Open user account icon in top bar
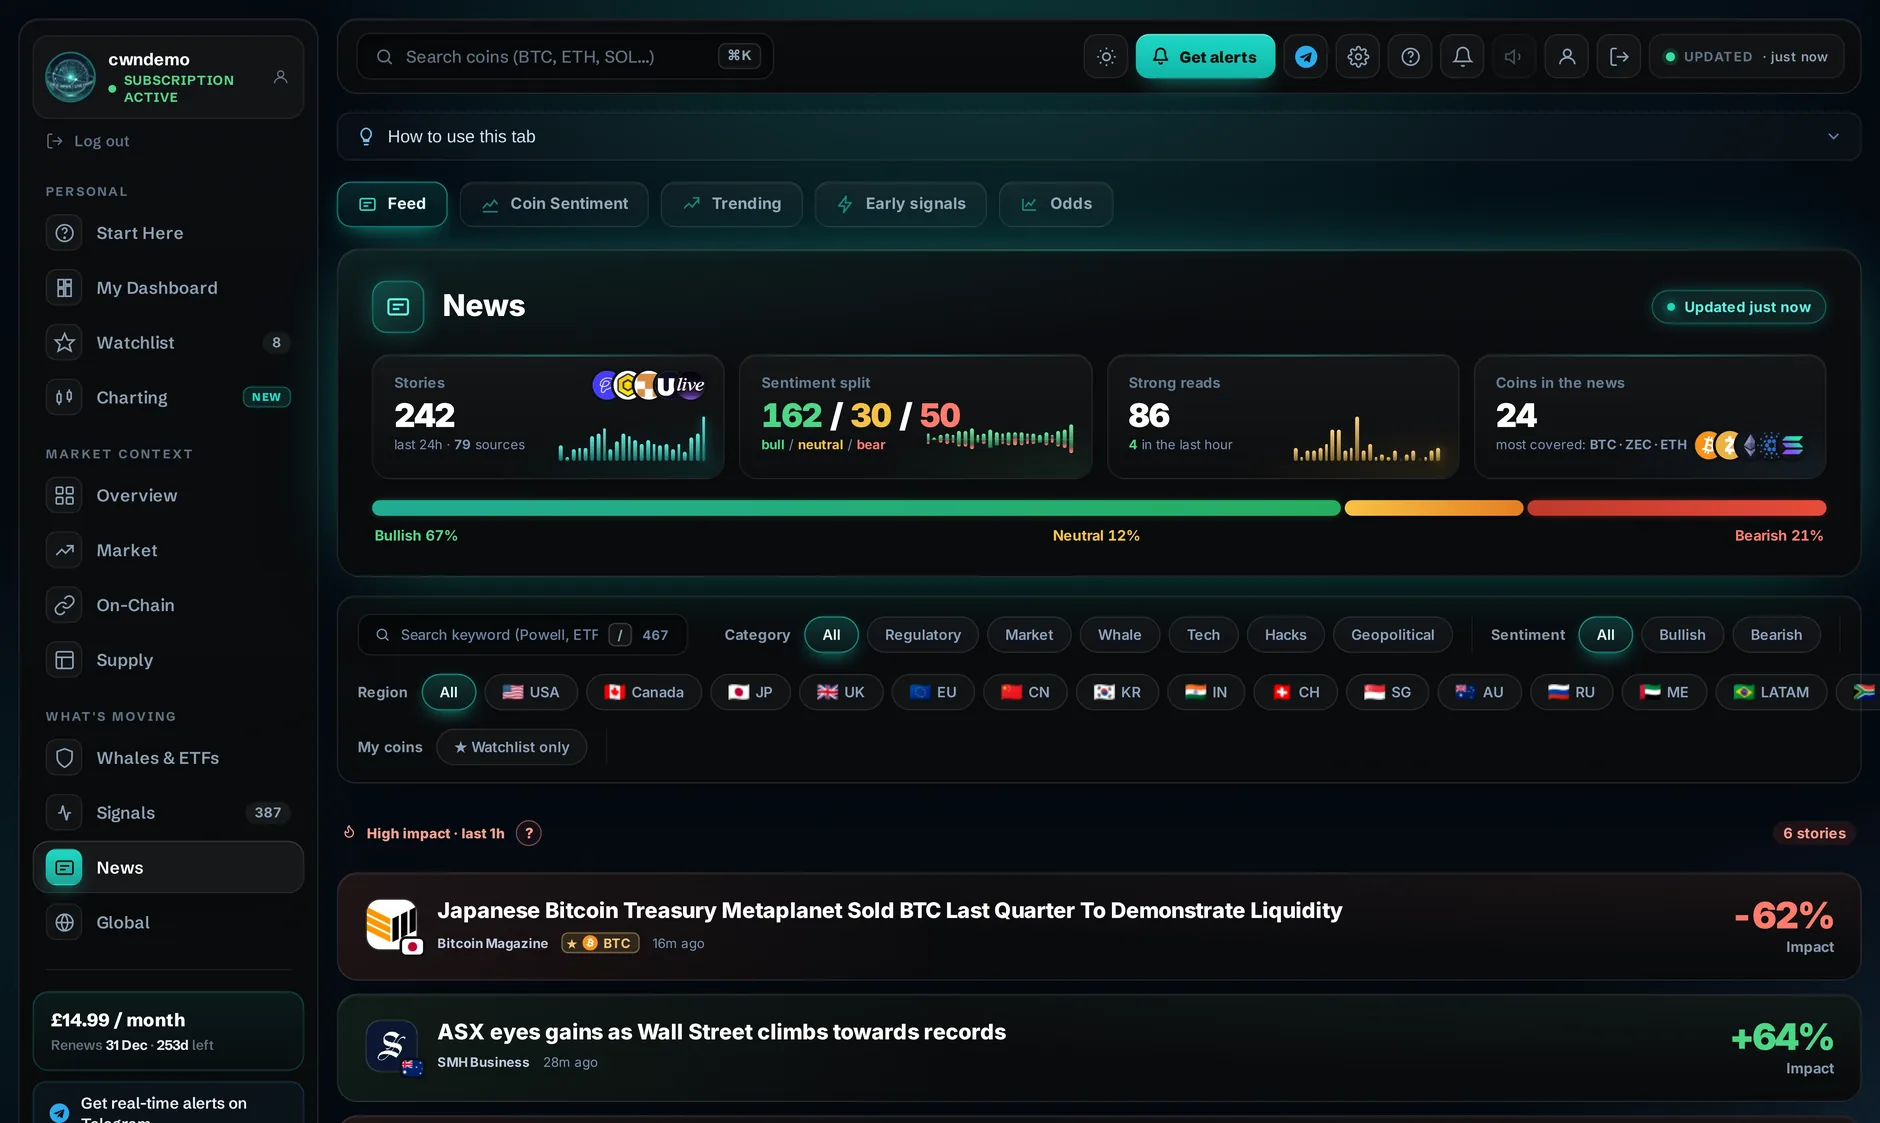This screenshot has height=1123, width=1880. coord(1567,57)
